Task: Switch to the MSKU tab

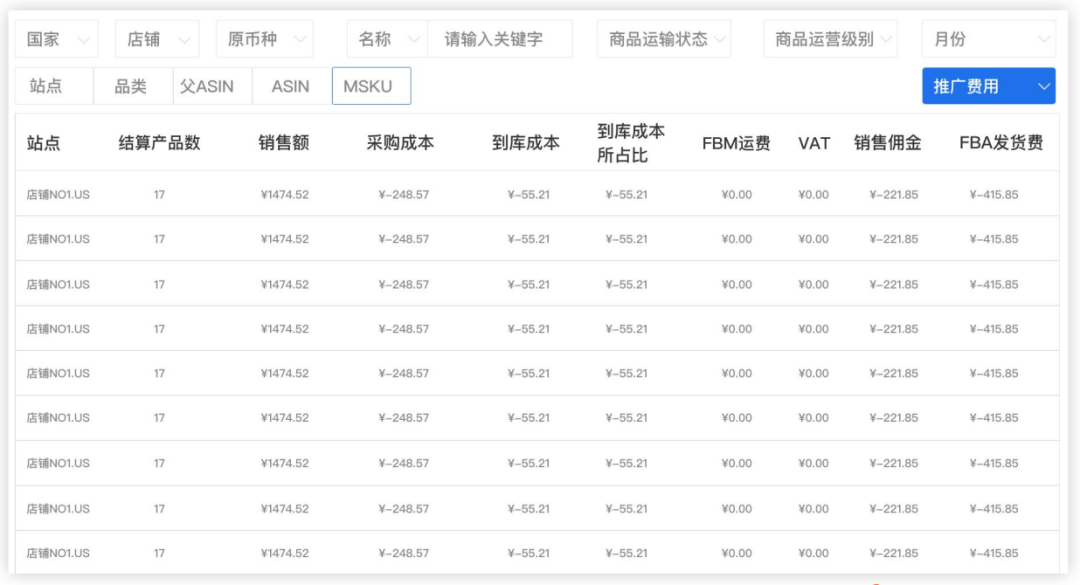Action: coord(370,86)
